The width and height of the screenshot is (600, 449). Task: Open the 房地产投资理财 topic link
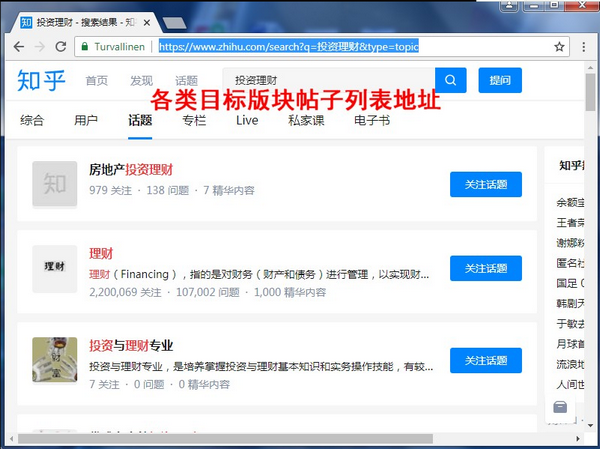131,170
